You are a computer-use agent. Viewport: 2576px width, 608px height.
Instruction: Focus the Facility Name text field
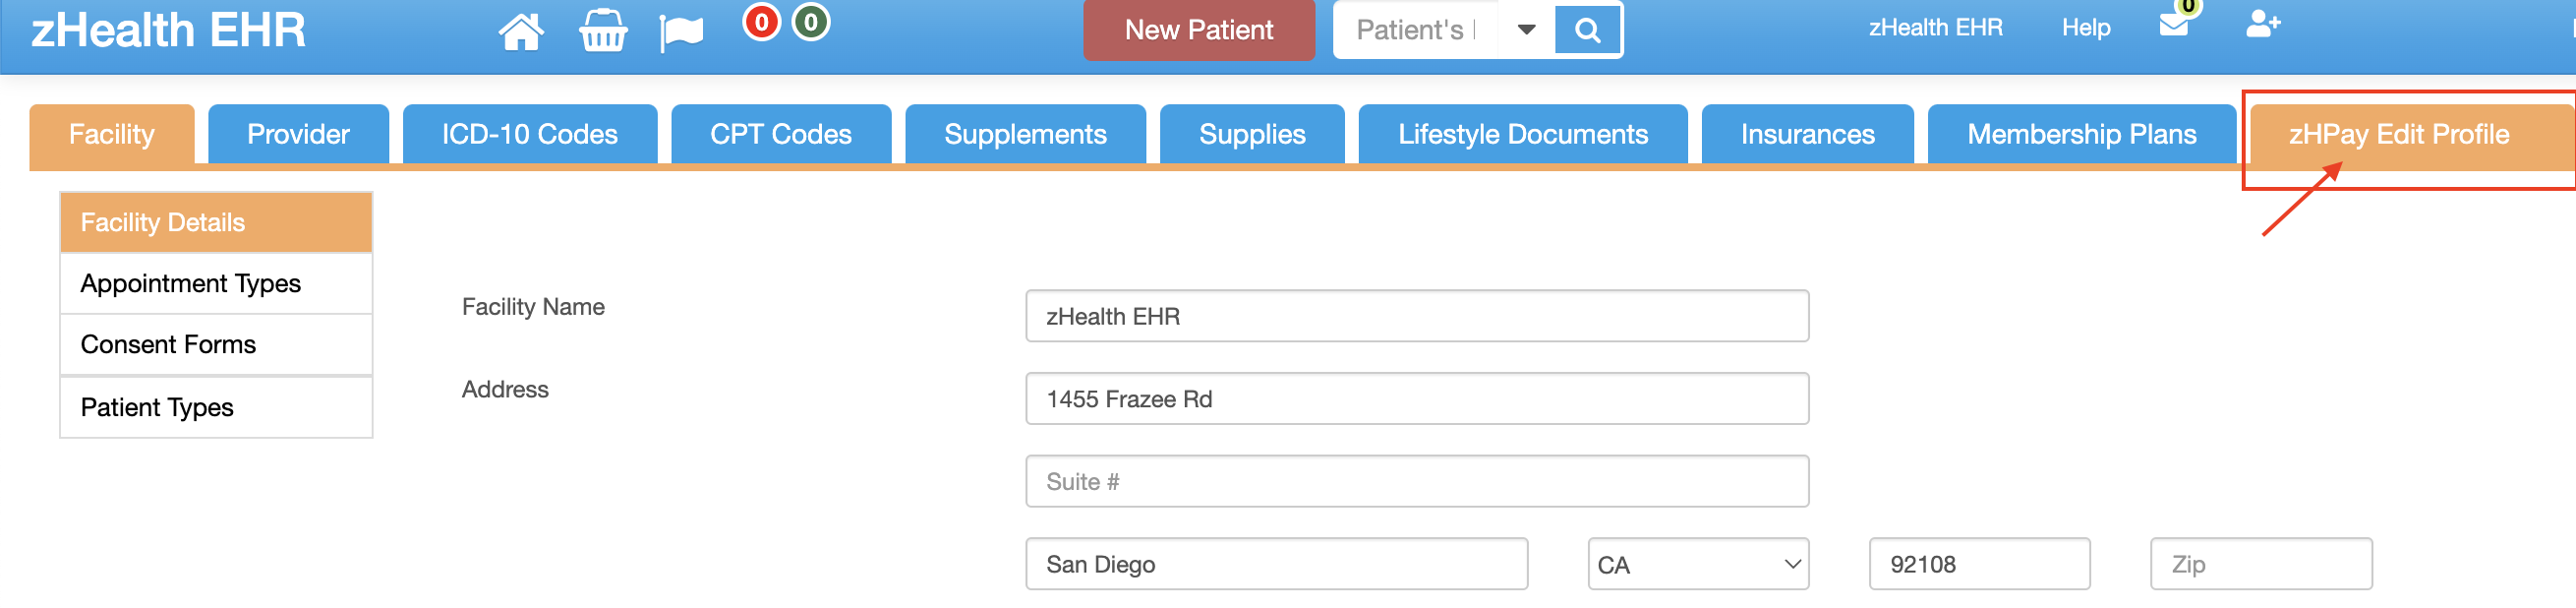1417,317
